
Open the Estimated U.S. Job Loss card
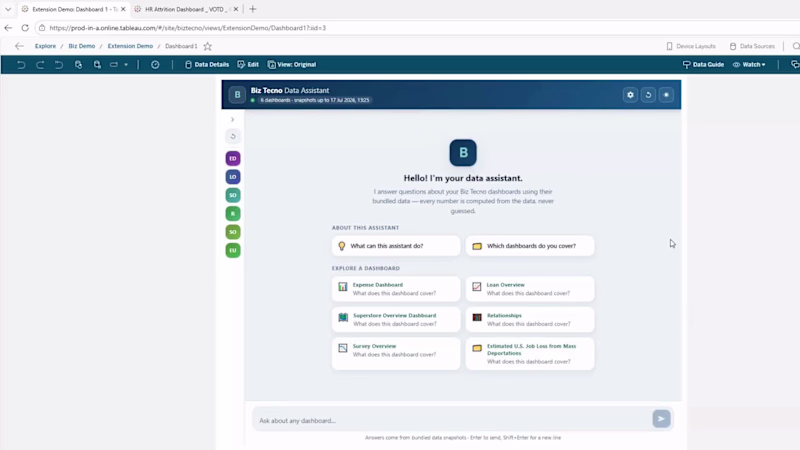tap(530, 354)
